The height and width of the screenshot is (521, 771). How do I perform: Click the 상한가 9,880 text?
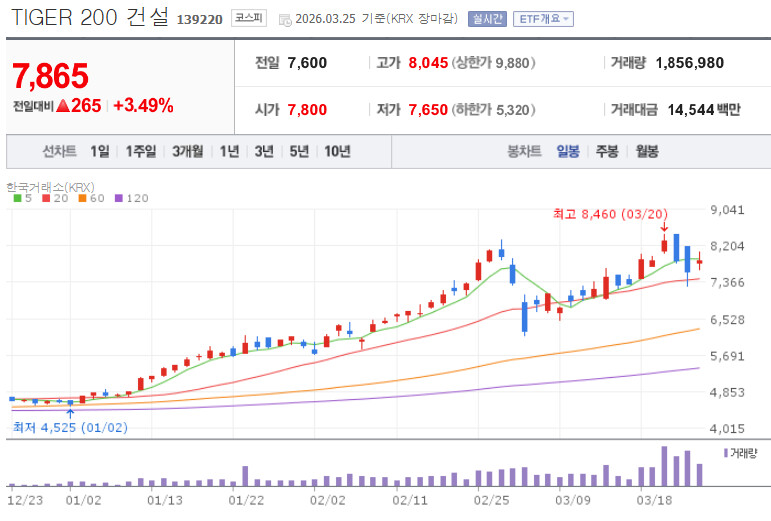[x=494, y=63]
